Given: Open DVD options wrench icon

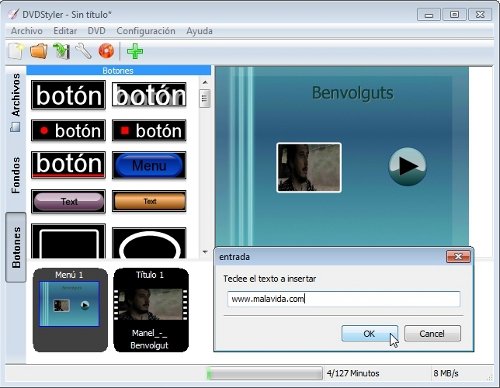Looking at the screenshot, I should (83, 51).
